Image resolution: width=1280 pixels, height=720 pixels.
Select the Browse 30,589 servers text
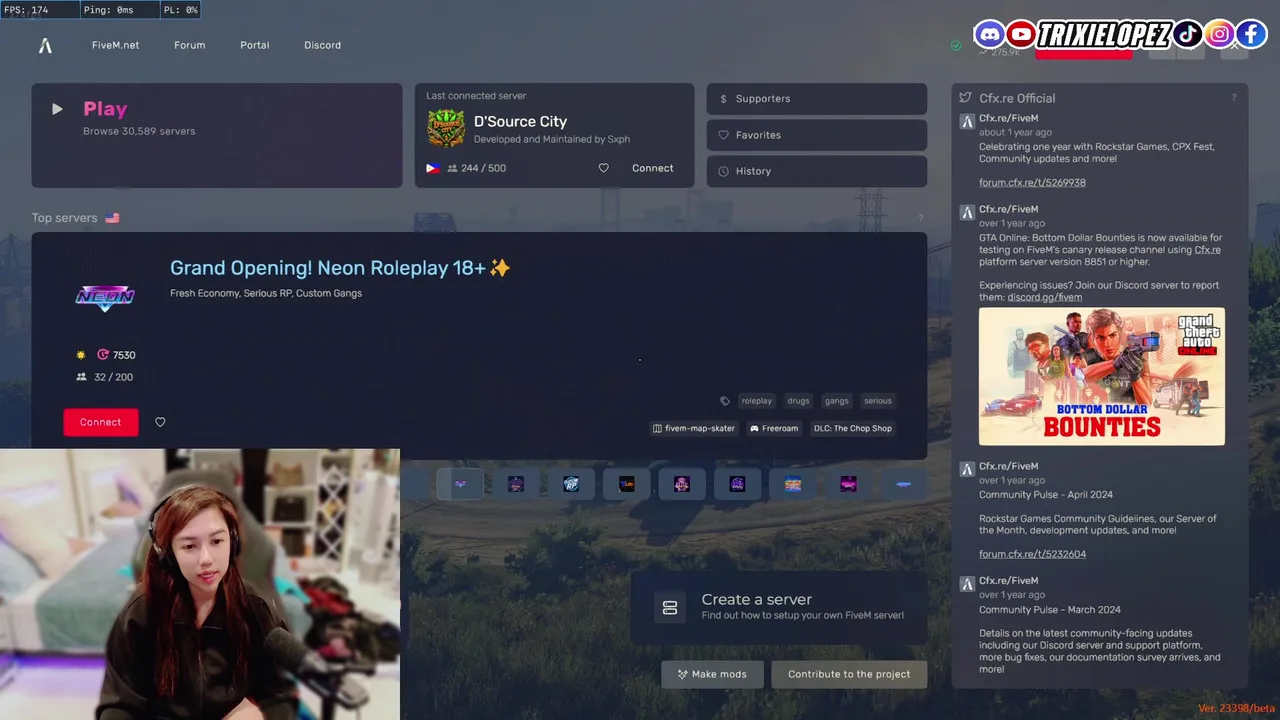click(x=139, y=131)
